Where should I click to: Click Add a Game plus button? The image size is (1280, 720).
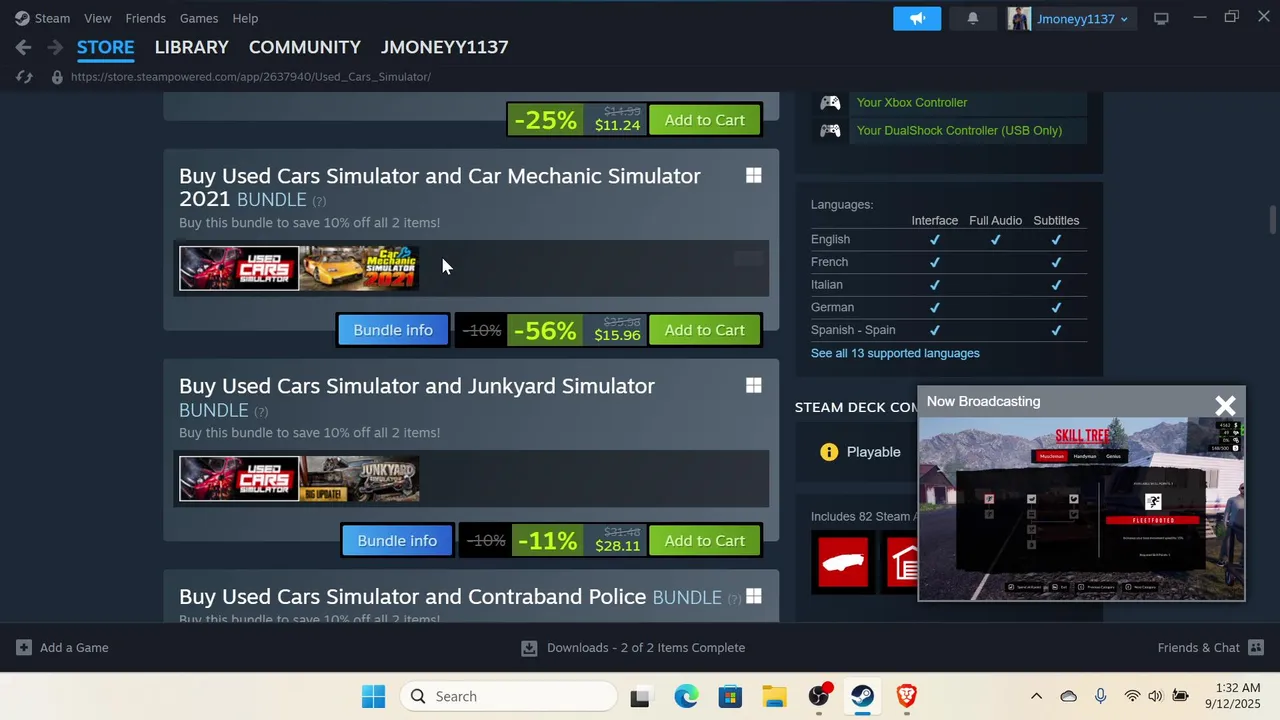[24, 647]
